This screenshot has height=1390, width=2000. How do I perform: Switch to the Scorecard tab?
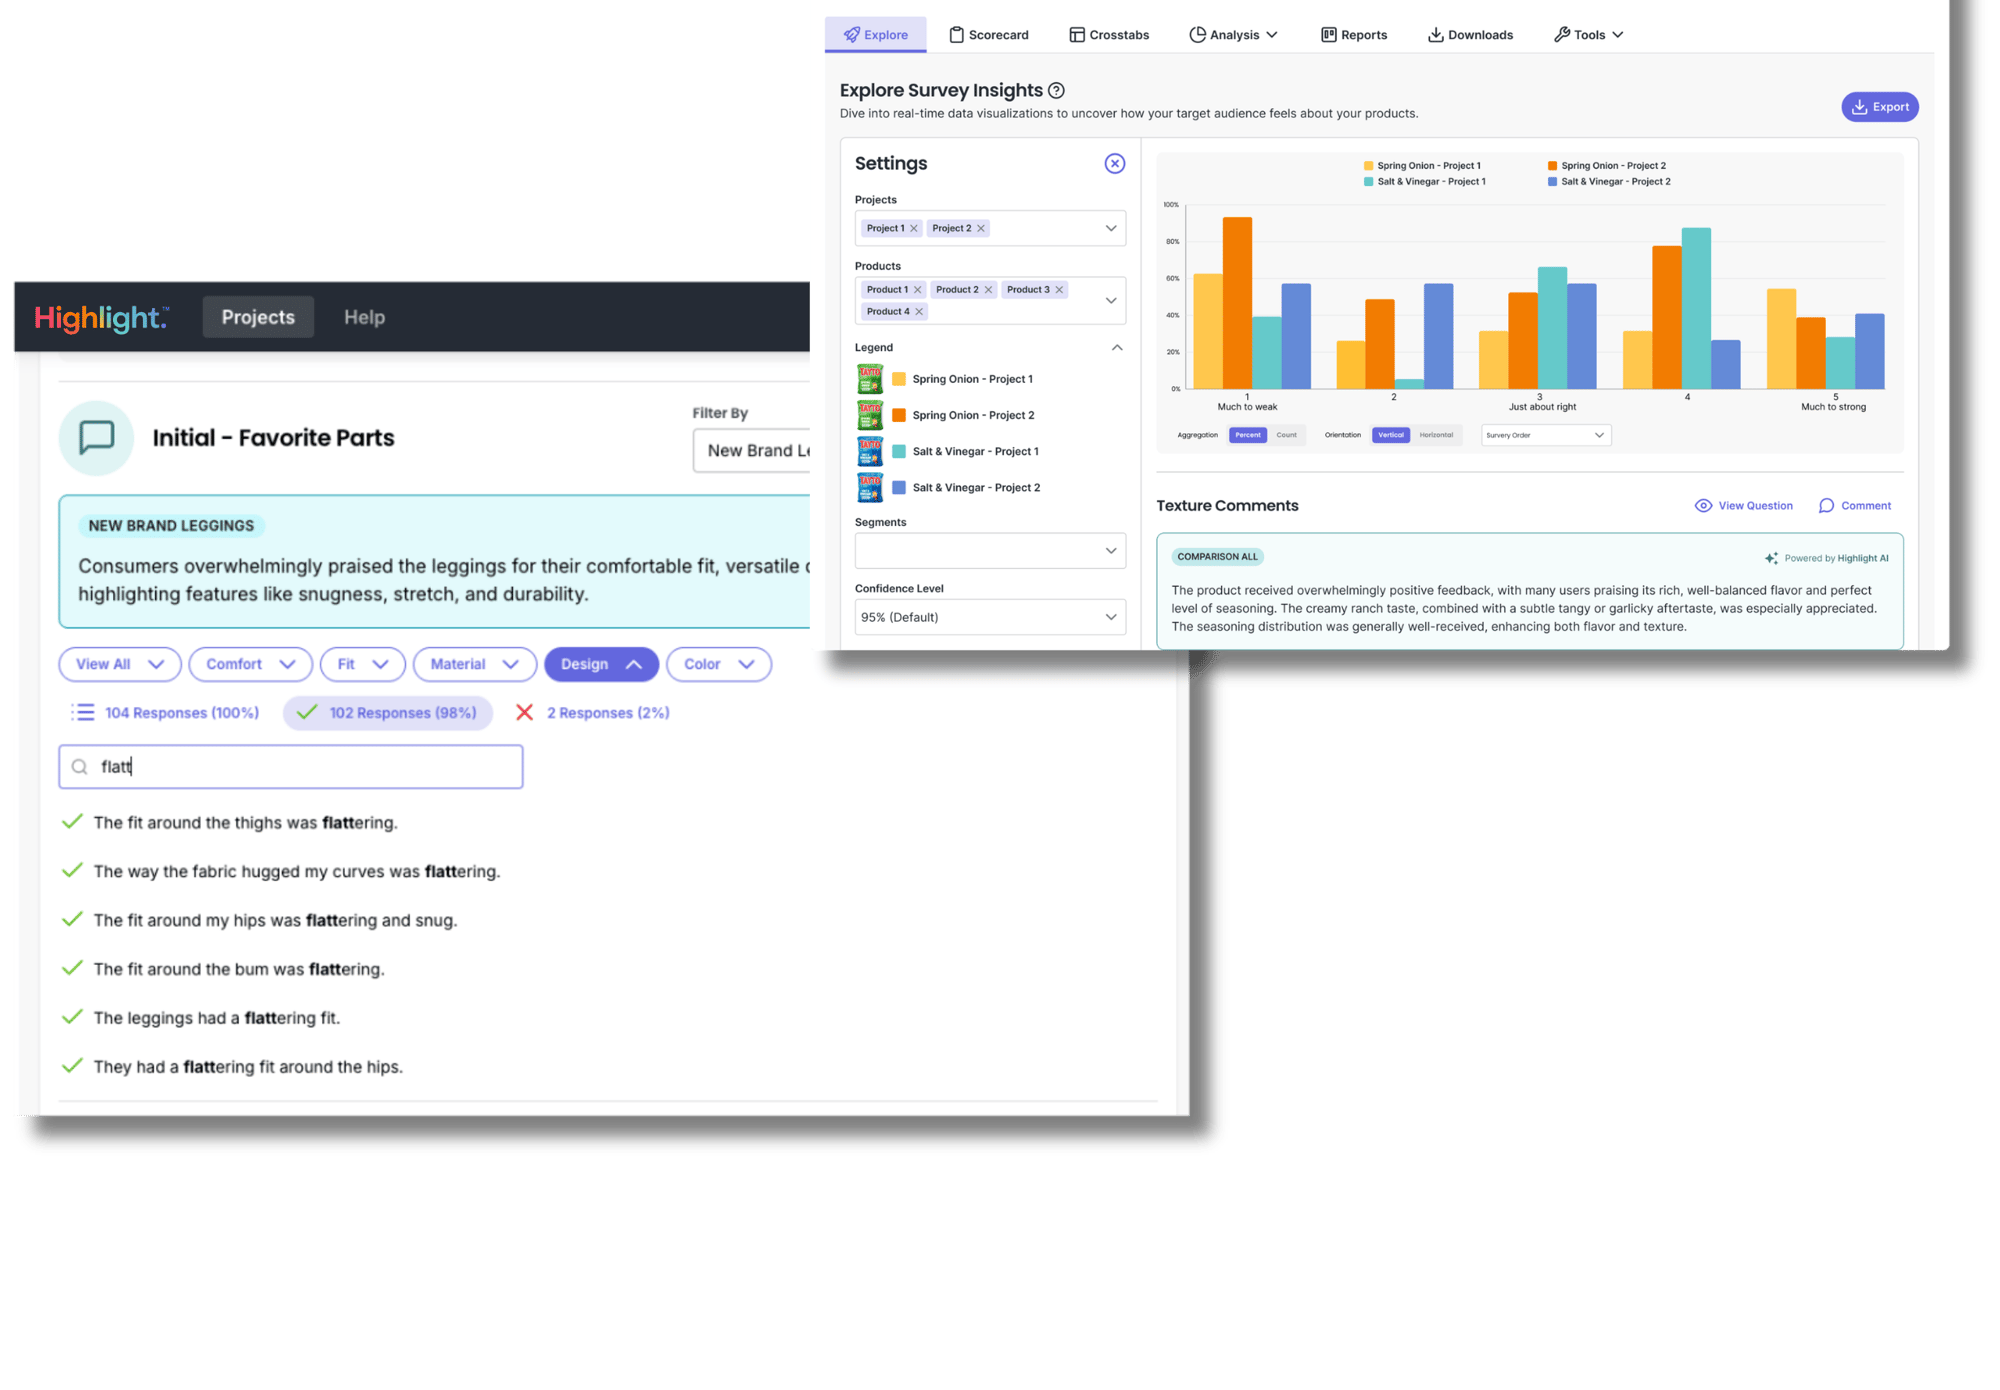988,35
